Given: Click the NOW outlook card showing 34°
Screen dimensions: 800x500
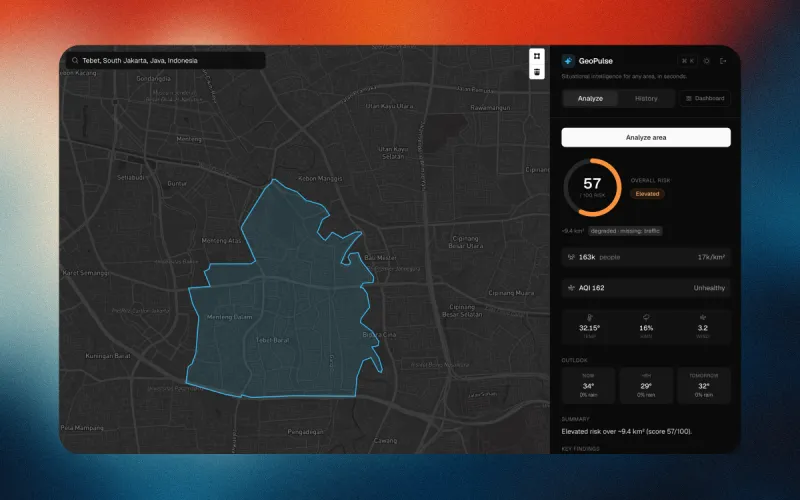Looking at the screenshot, I should (588, 386).
